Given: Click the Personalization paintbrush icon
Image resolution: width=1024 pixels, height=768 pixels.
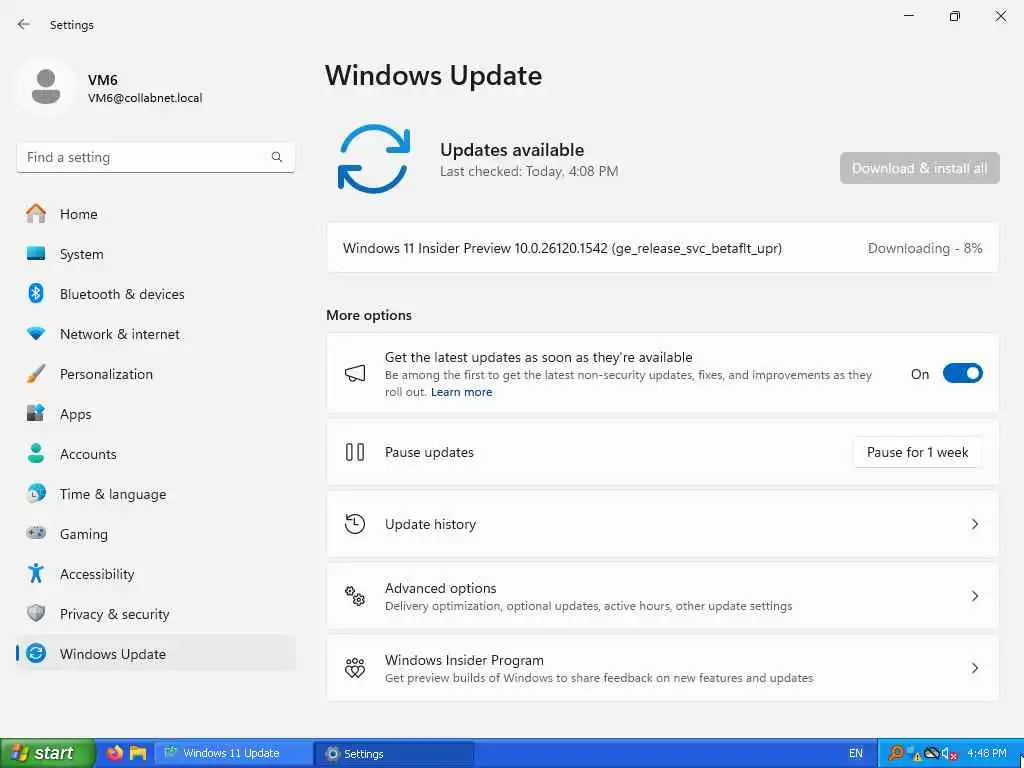Looking at the screenshot, I should click(x=36, y=374).
